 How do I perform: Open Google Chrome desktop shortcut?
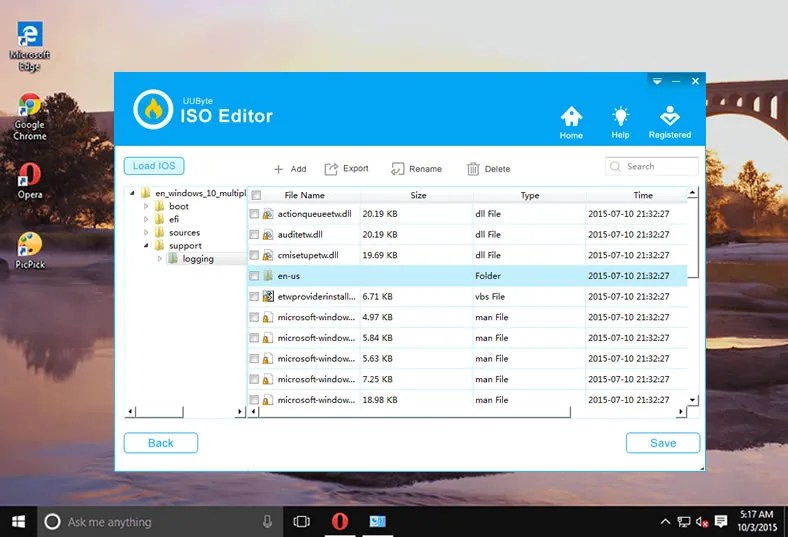[30, 117]
